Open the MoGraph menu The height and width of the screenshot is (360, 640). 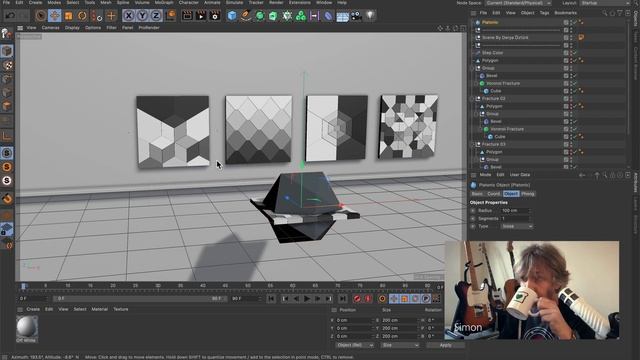coord(164,2)
